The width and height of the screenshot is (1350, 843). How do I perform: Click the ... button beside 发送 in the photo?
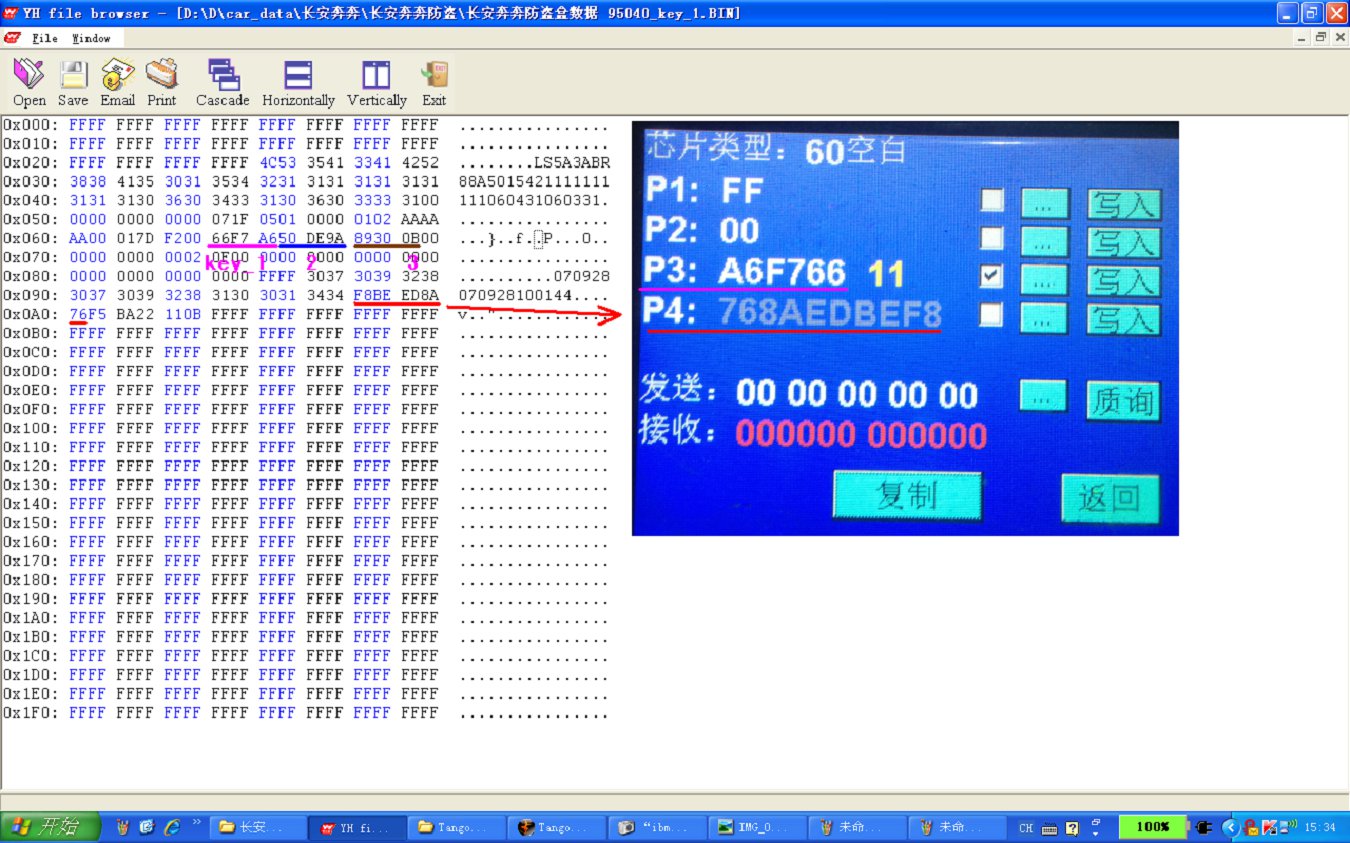[x=1044, y=396]
